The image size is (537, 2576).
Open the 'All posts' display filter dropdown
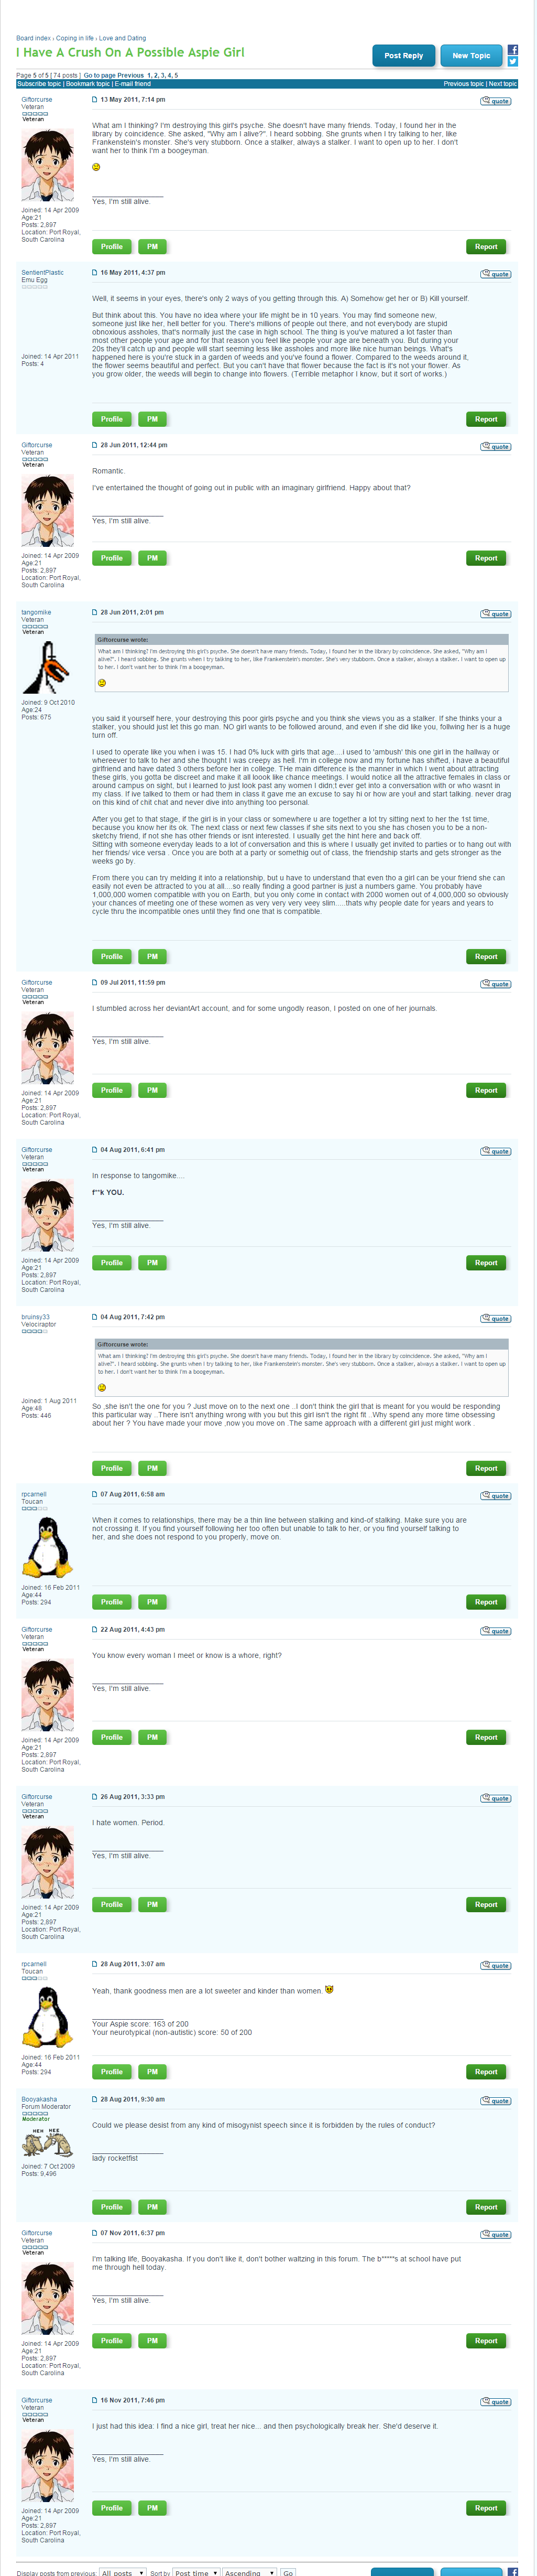[122, 2573]
